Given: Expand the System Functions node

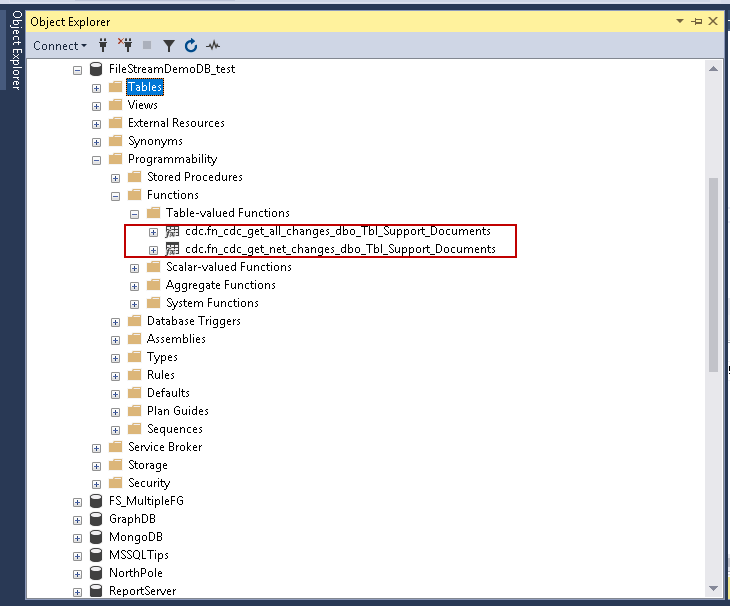Looking at the screenshot, I should [x=135, y=304].
